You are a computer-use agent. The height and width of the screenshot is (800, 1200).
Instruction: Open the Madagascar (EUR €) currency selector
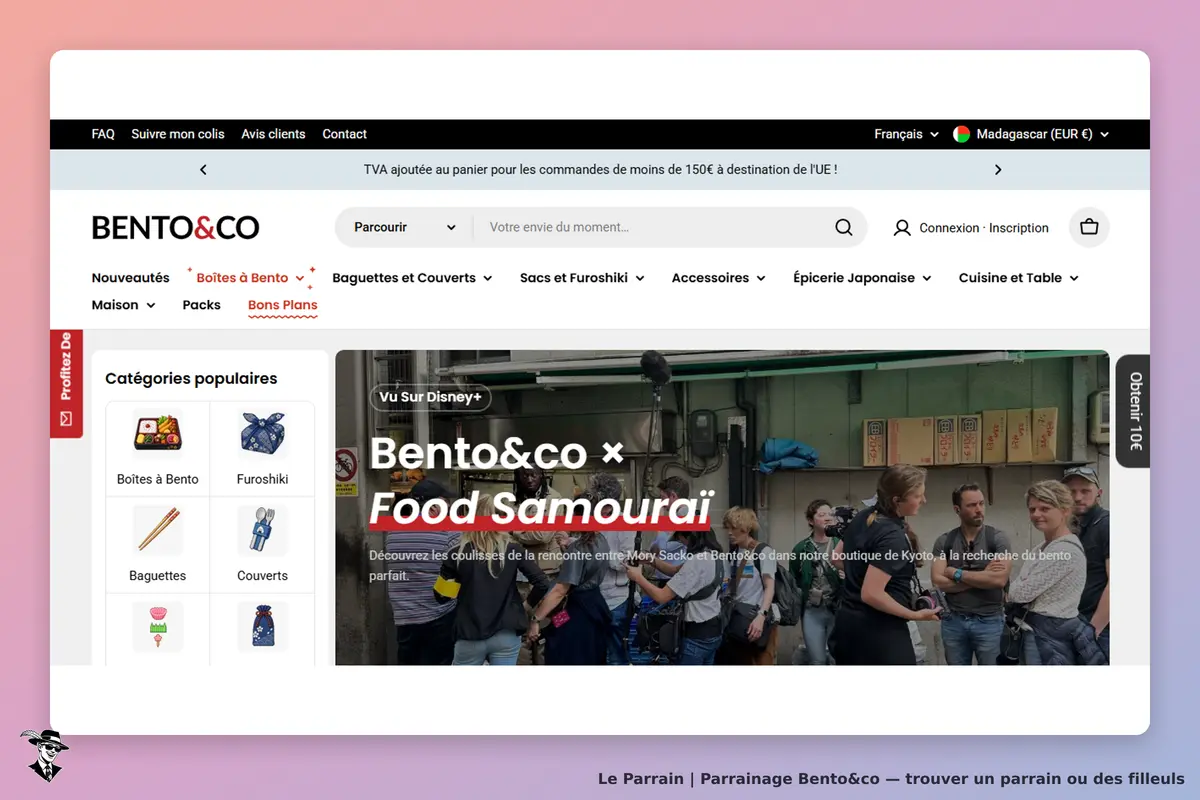(x=1032, y=134)
